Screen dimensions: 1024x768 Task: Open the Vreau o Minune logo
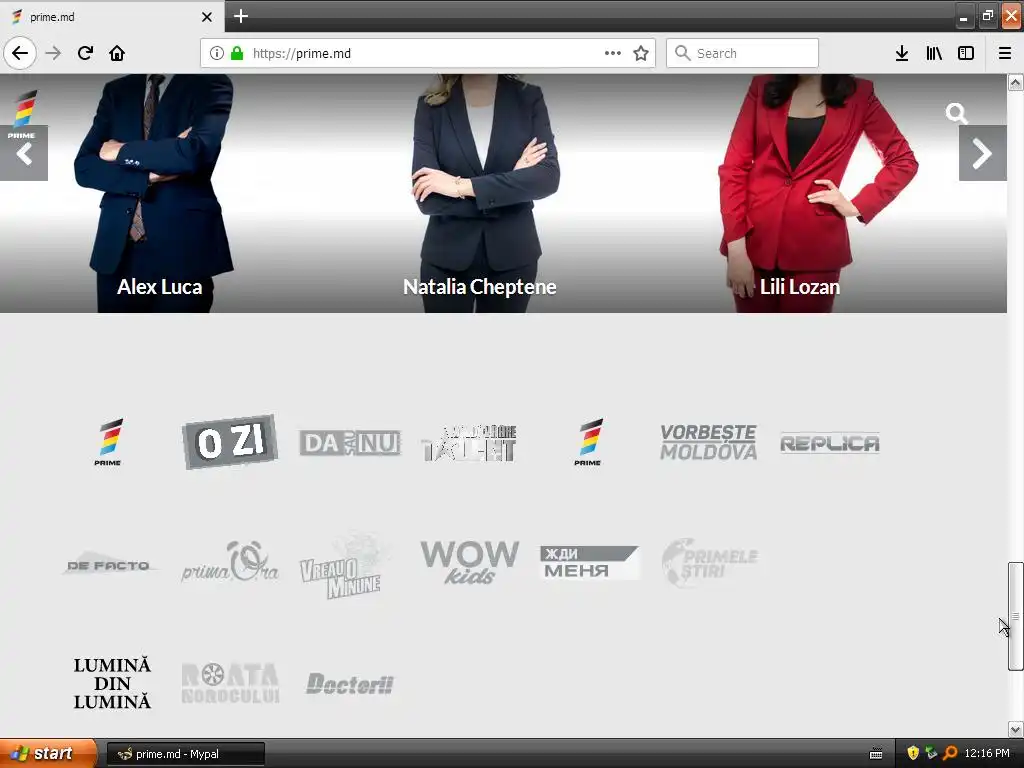346,565
